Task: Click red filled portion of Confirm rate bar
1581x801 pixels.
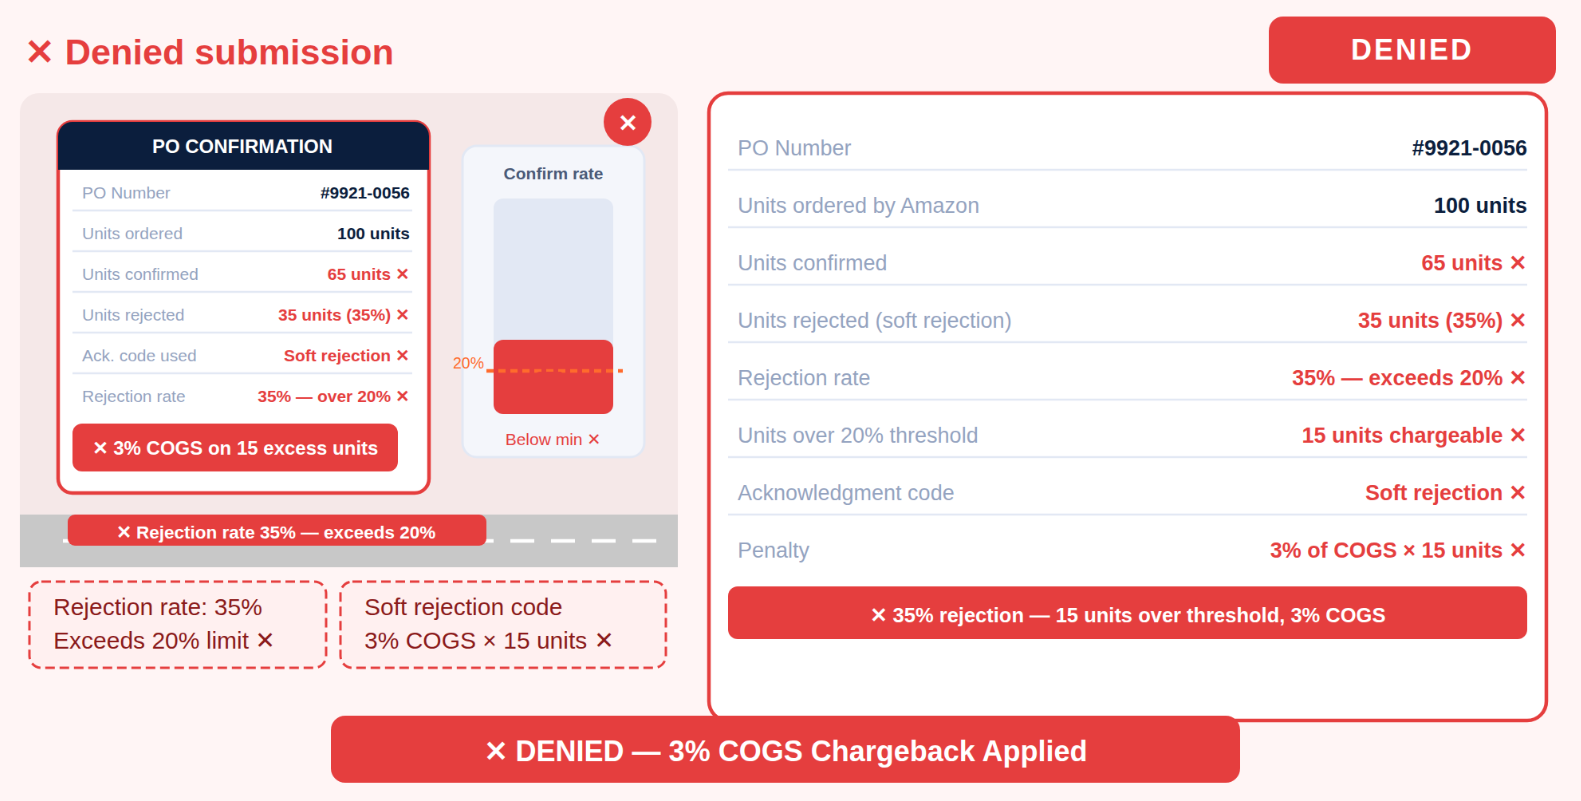Action: pyautogui.click(x=553, y=377)
